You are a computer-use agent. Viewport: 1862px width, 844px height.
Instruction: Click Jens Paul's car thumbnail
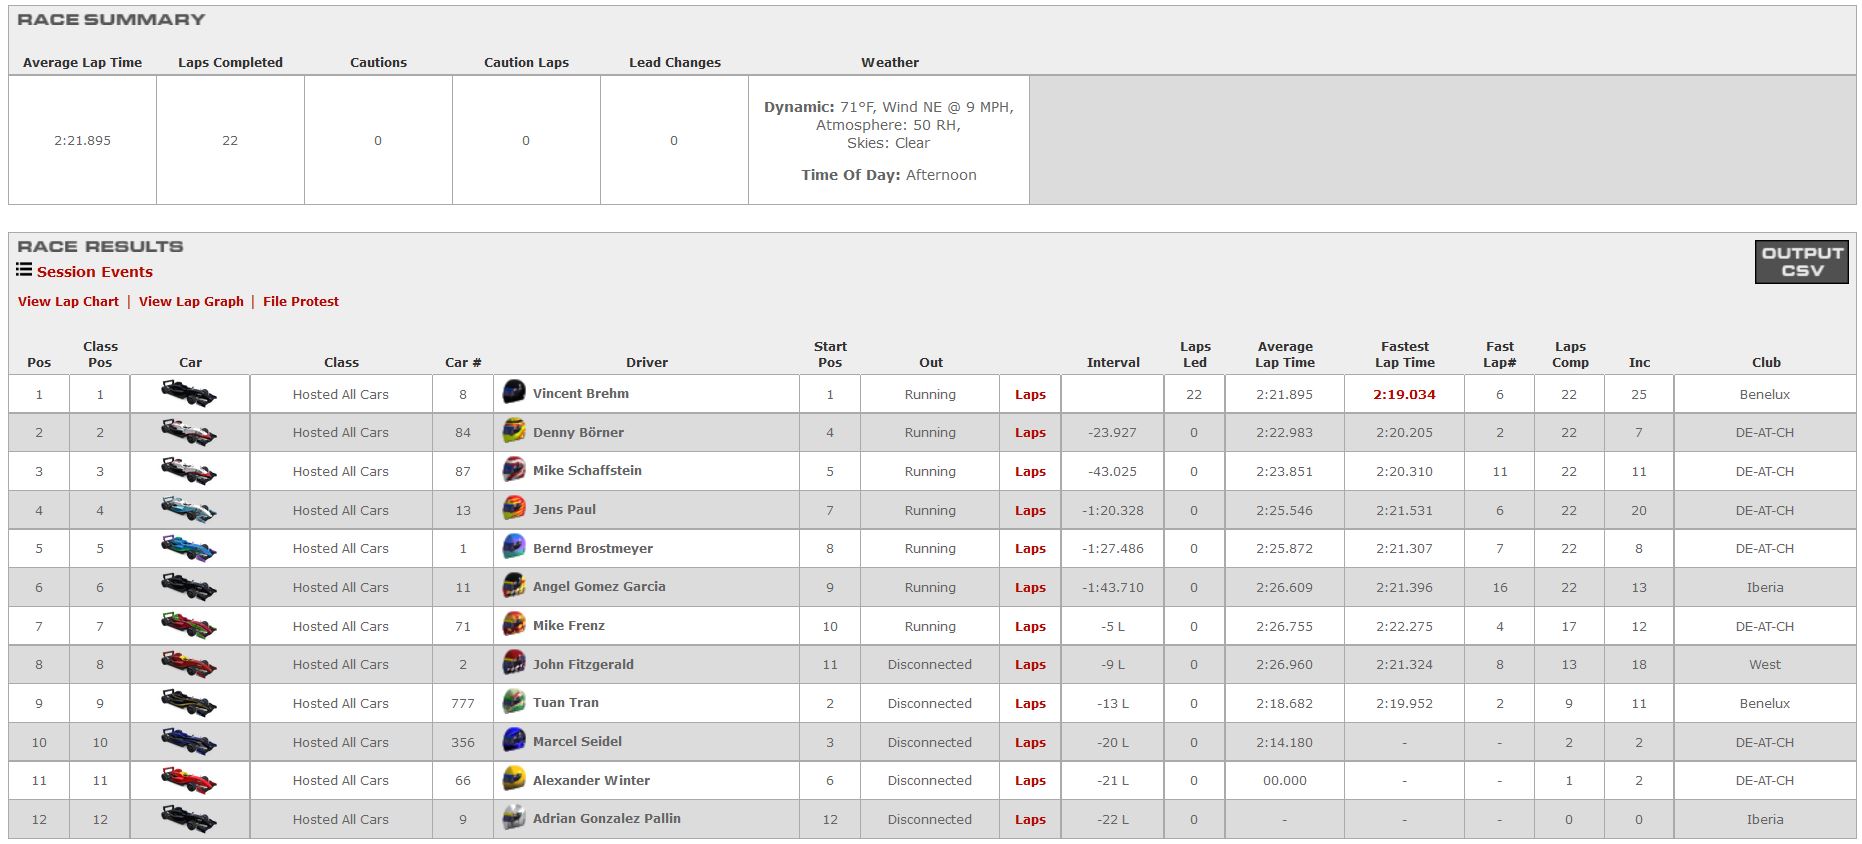click(189, 510)
